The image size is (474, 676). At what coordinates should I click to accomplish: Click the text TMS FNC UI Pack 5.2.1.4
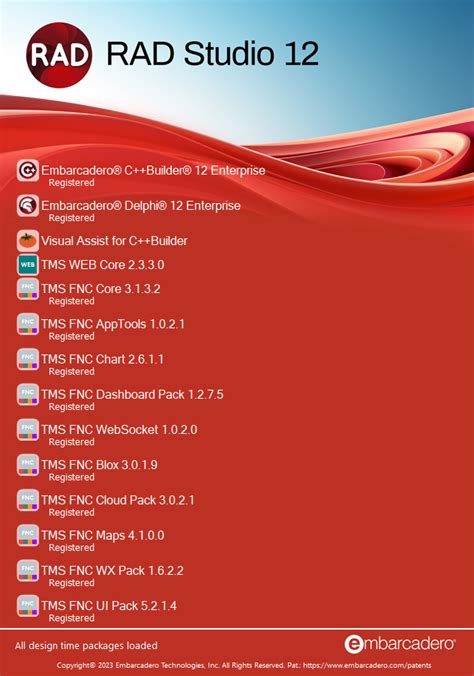click(109, 606)
